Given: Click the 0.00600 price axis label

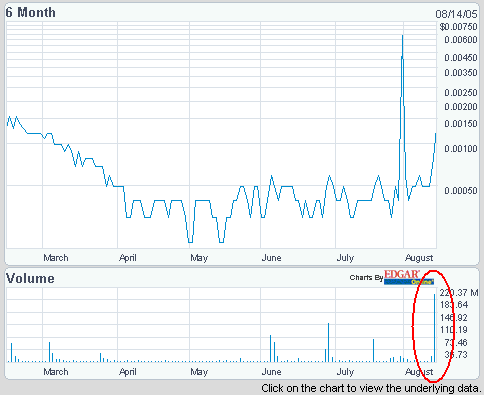Looking at the screenshot, I should tap(461, 40).
